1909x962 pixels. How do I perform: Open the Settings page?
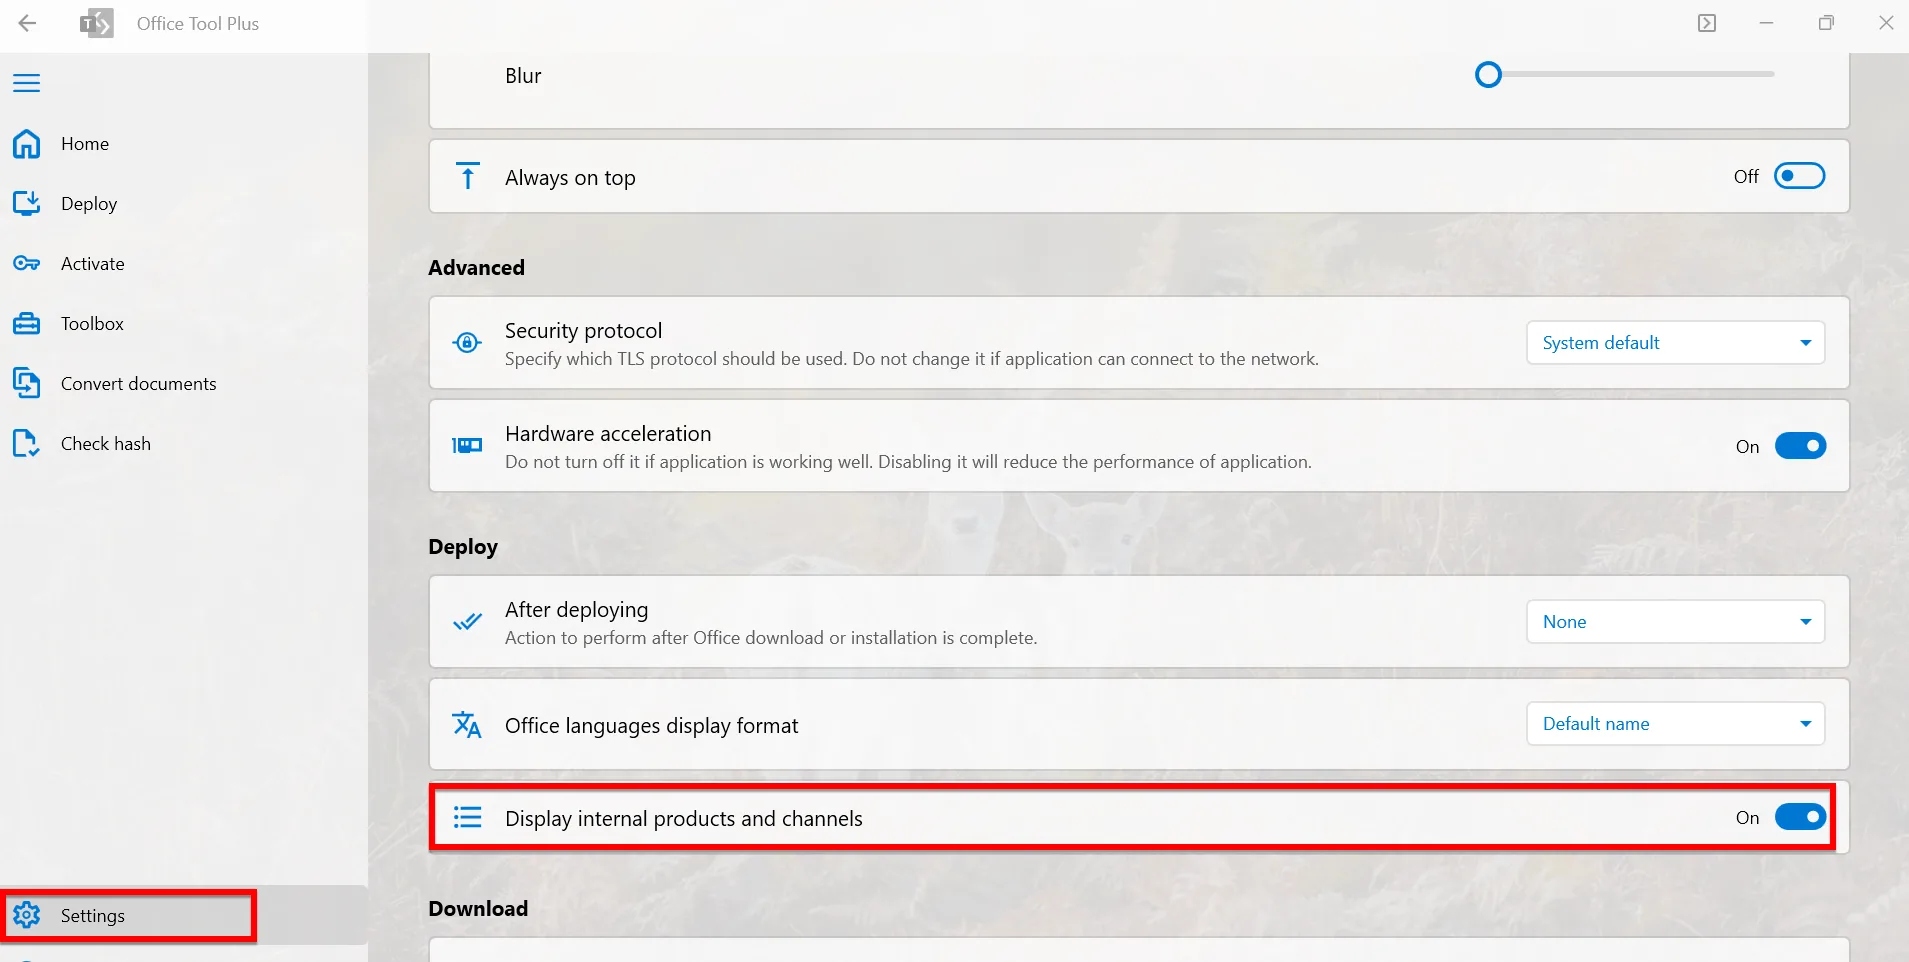[x=184, y=915]
